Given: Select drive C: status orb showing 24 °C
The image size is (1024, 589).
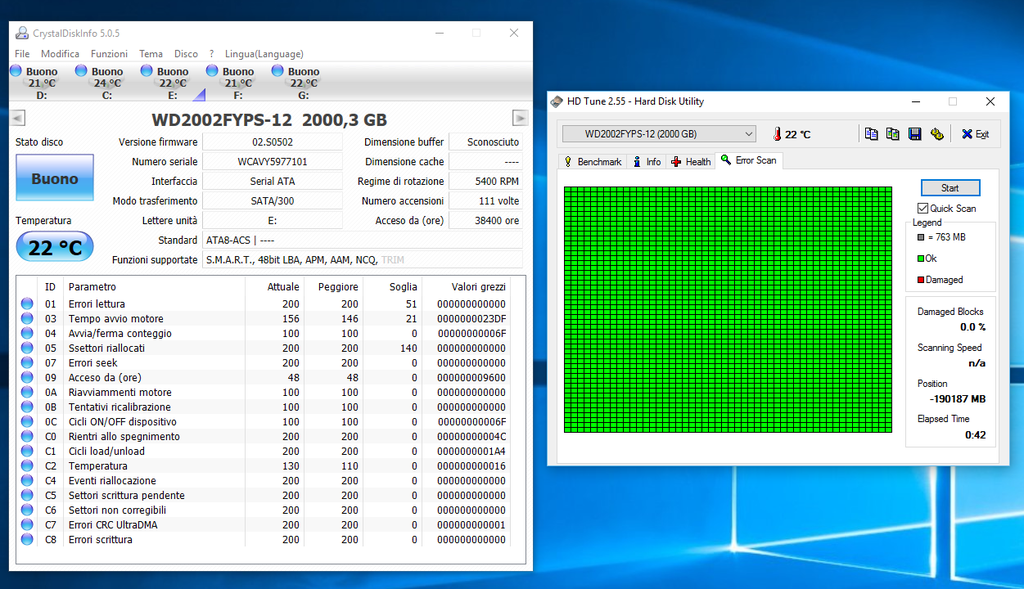Looking at the screenshot, I should (81, 71).
